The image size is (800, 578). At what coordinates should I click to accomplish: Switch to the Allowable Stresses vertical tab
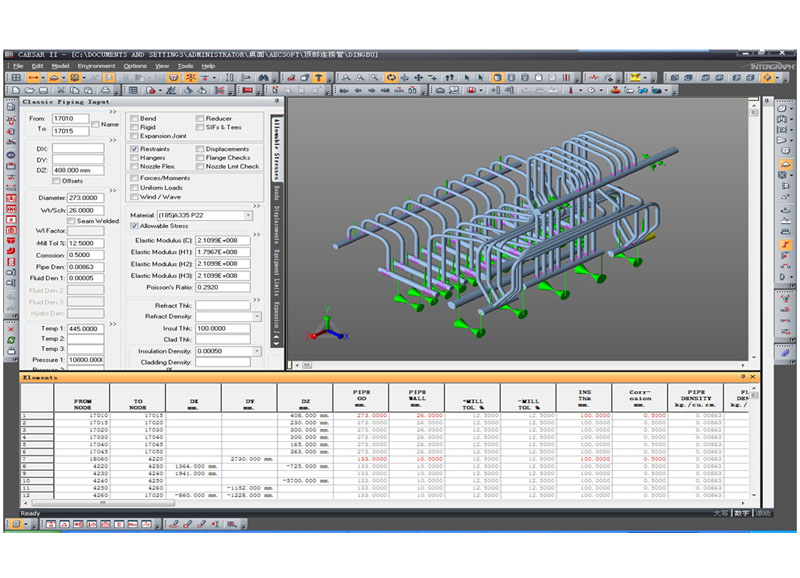pyautogui.click(x=275, y=148)
